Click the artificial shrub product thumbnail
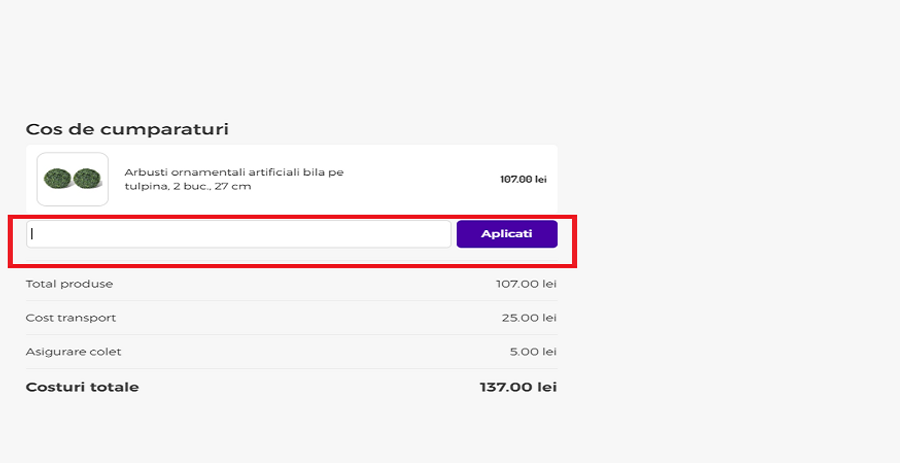The height and width of the screenshot is (463, 900). click(72, 179)
